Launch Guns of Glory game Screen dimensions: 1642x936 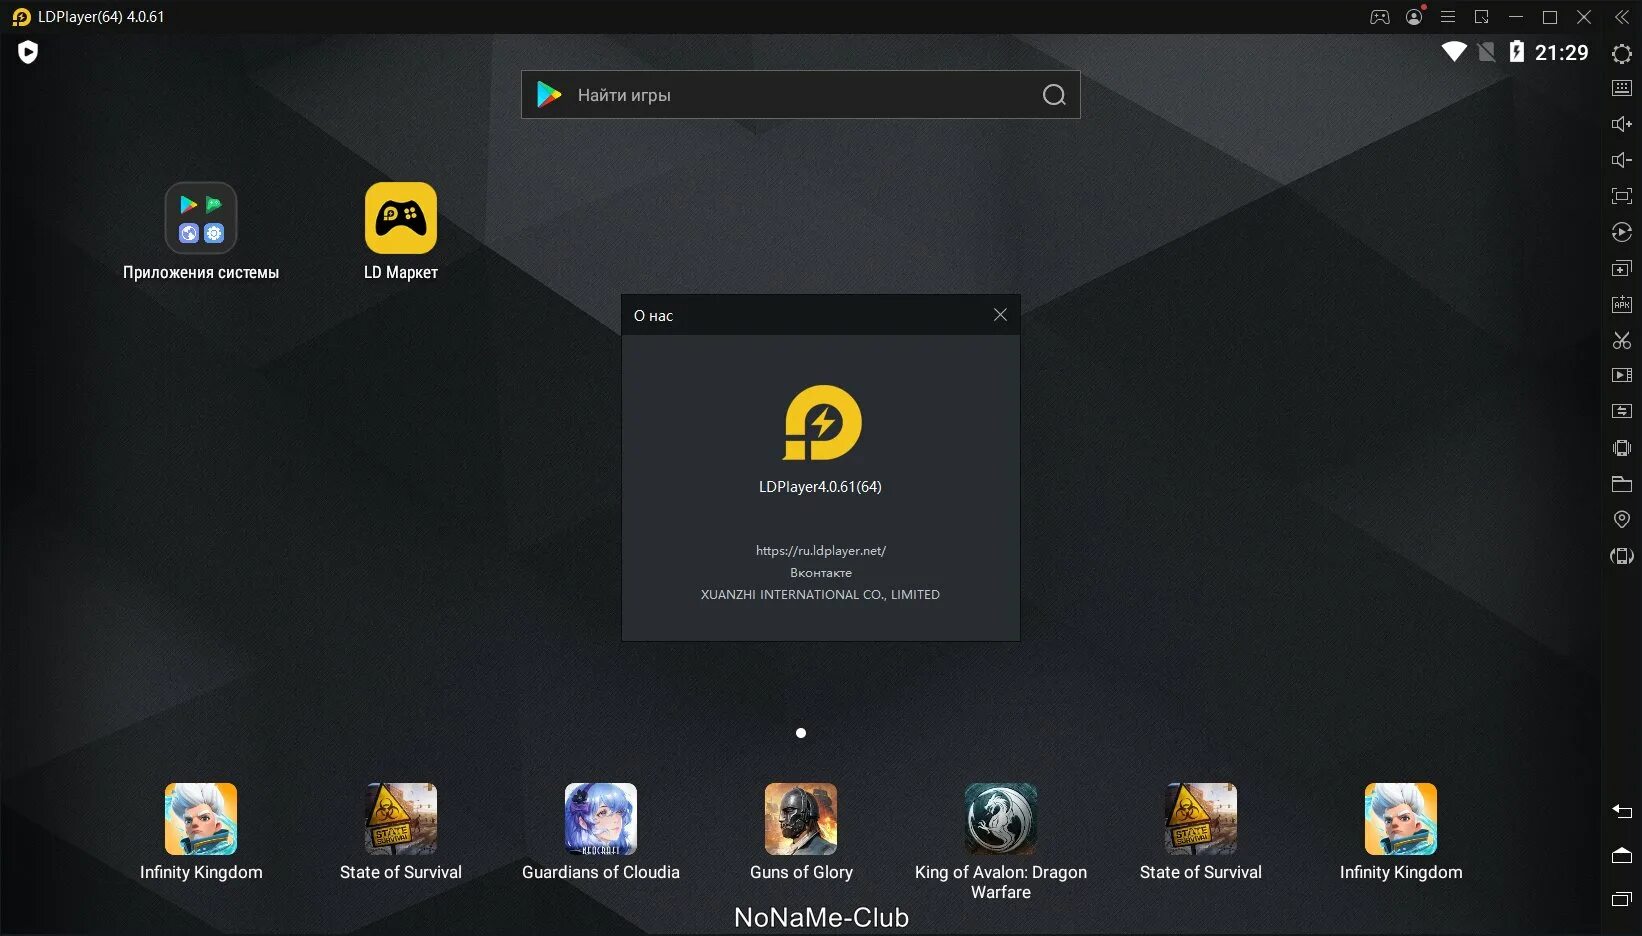801,832
